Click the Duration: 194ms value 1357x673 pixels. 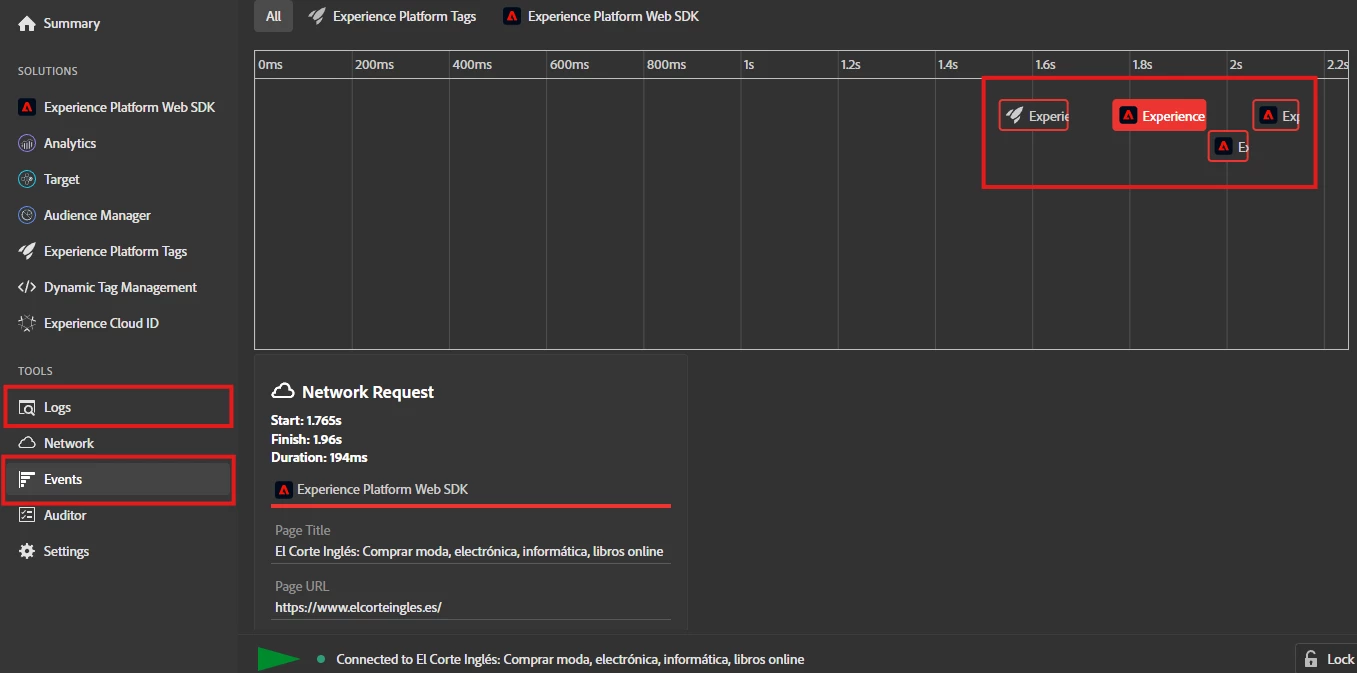pos(319,457)
